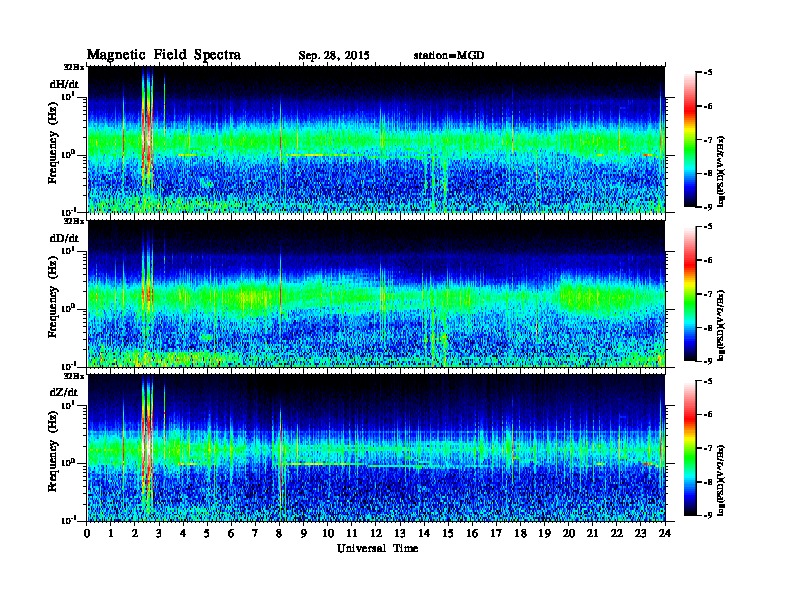Image resolution: width=792 pixels, height=612 pixels.
Task: Click the '-9' value on the dZ/dt color bar
Action: coord(708,515)
